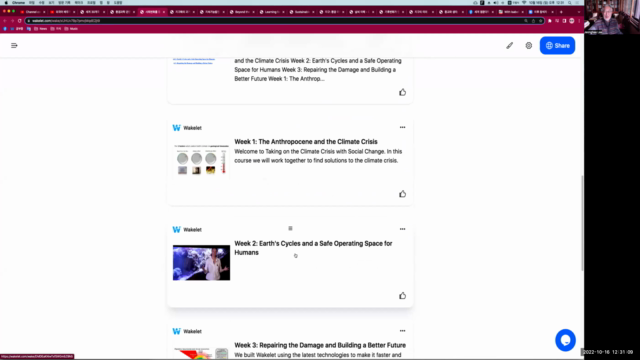Click the browser back arrow
This screenshot has width=640, height=360.
[5, 20]
